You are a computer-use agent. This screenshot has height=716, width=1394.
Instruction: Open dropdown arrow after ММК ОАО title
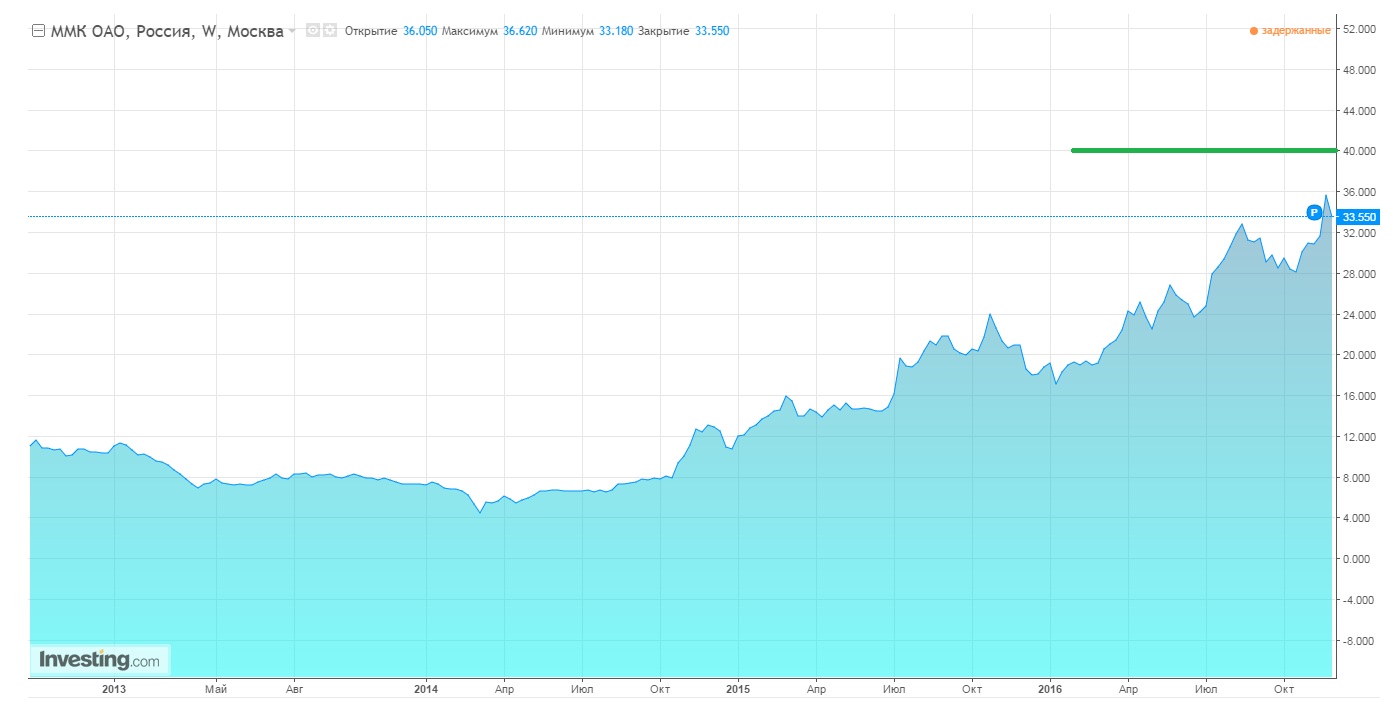(292, 31)
